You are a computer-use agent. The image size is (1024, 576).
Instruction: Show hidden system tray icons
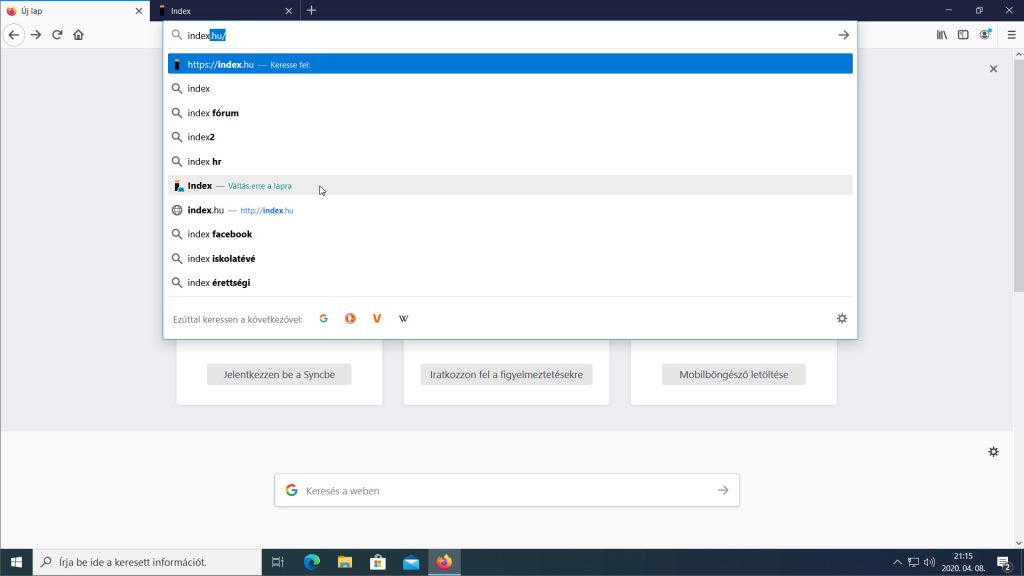(897, 562)
